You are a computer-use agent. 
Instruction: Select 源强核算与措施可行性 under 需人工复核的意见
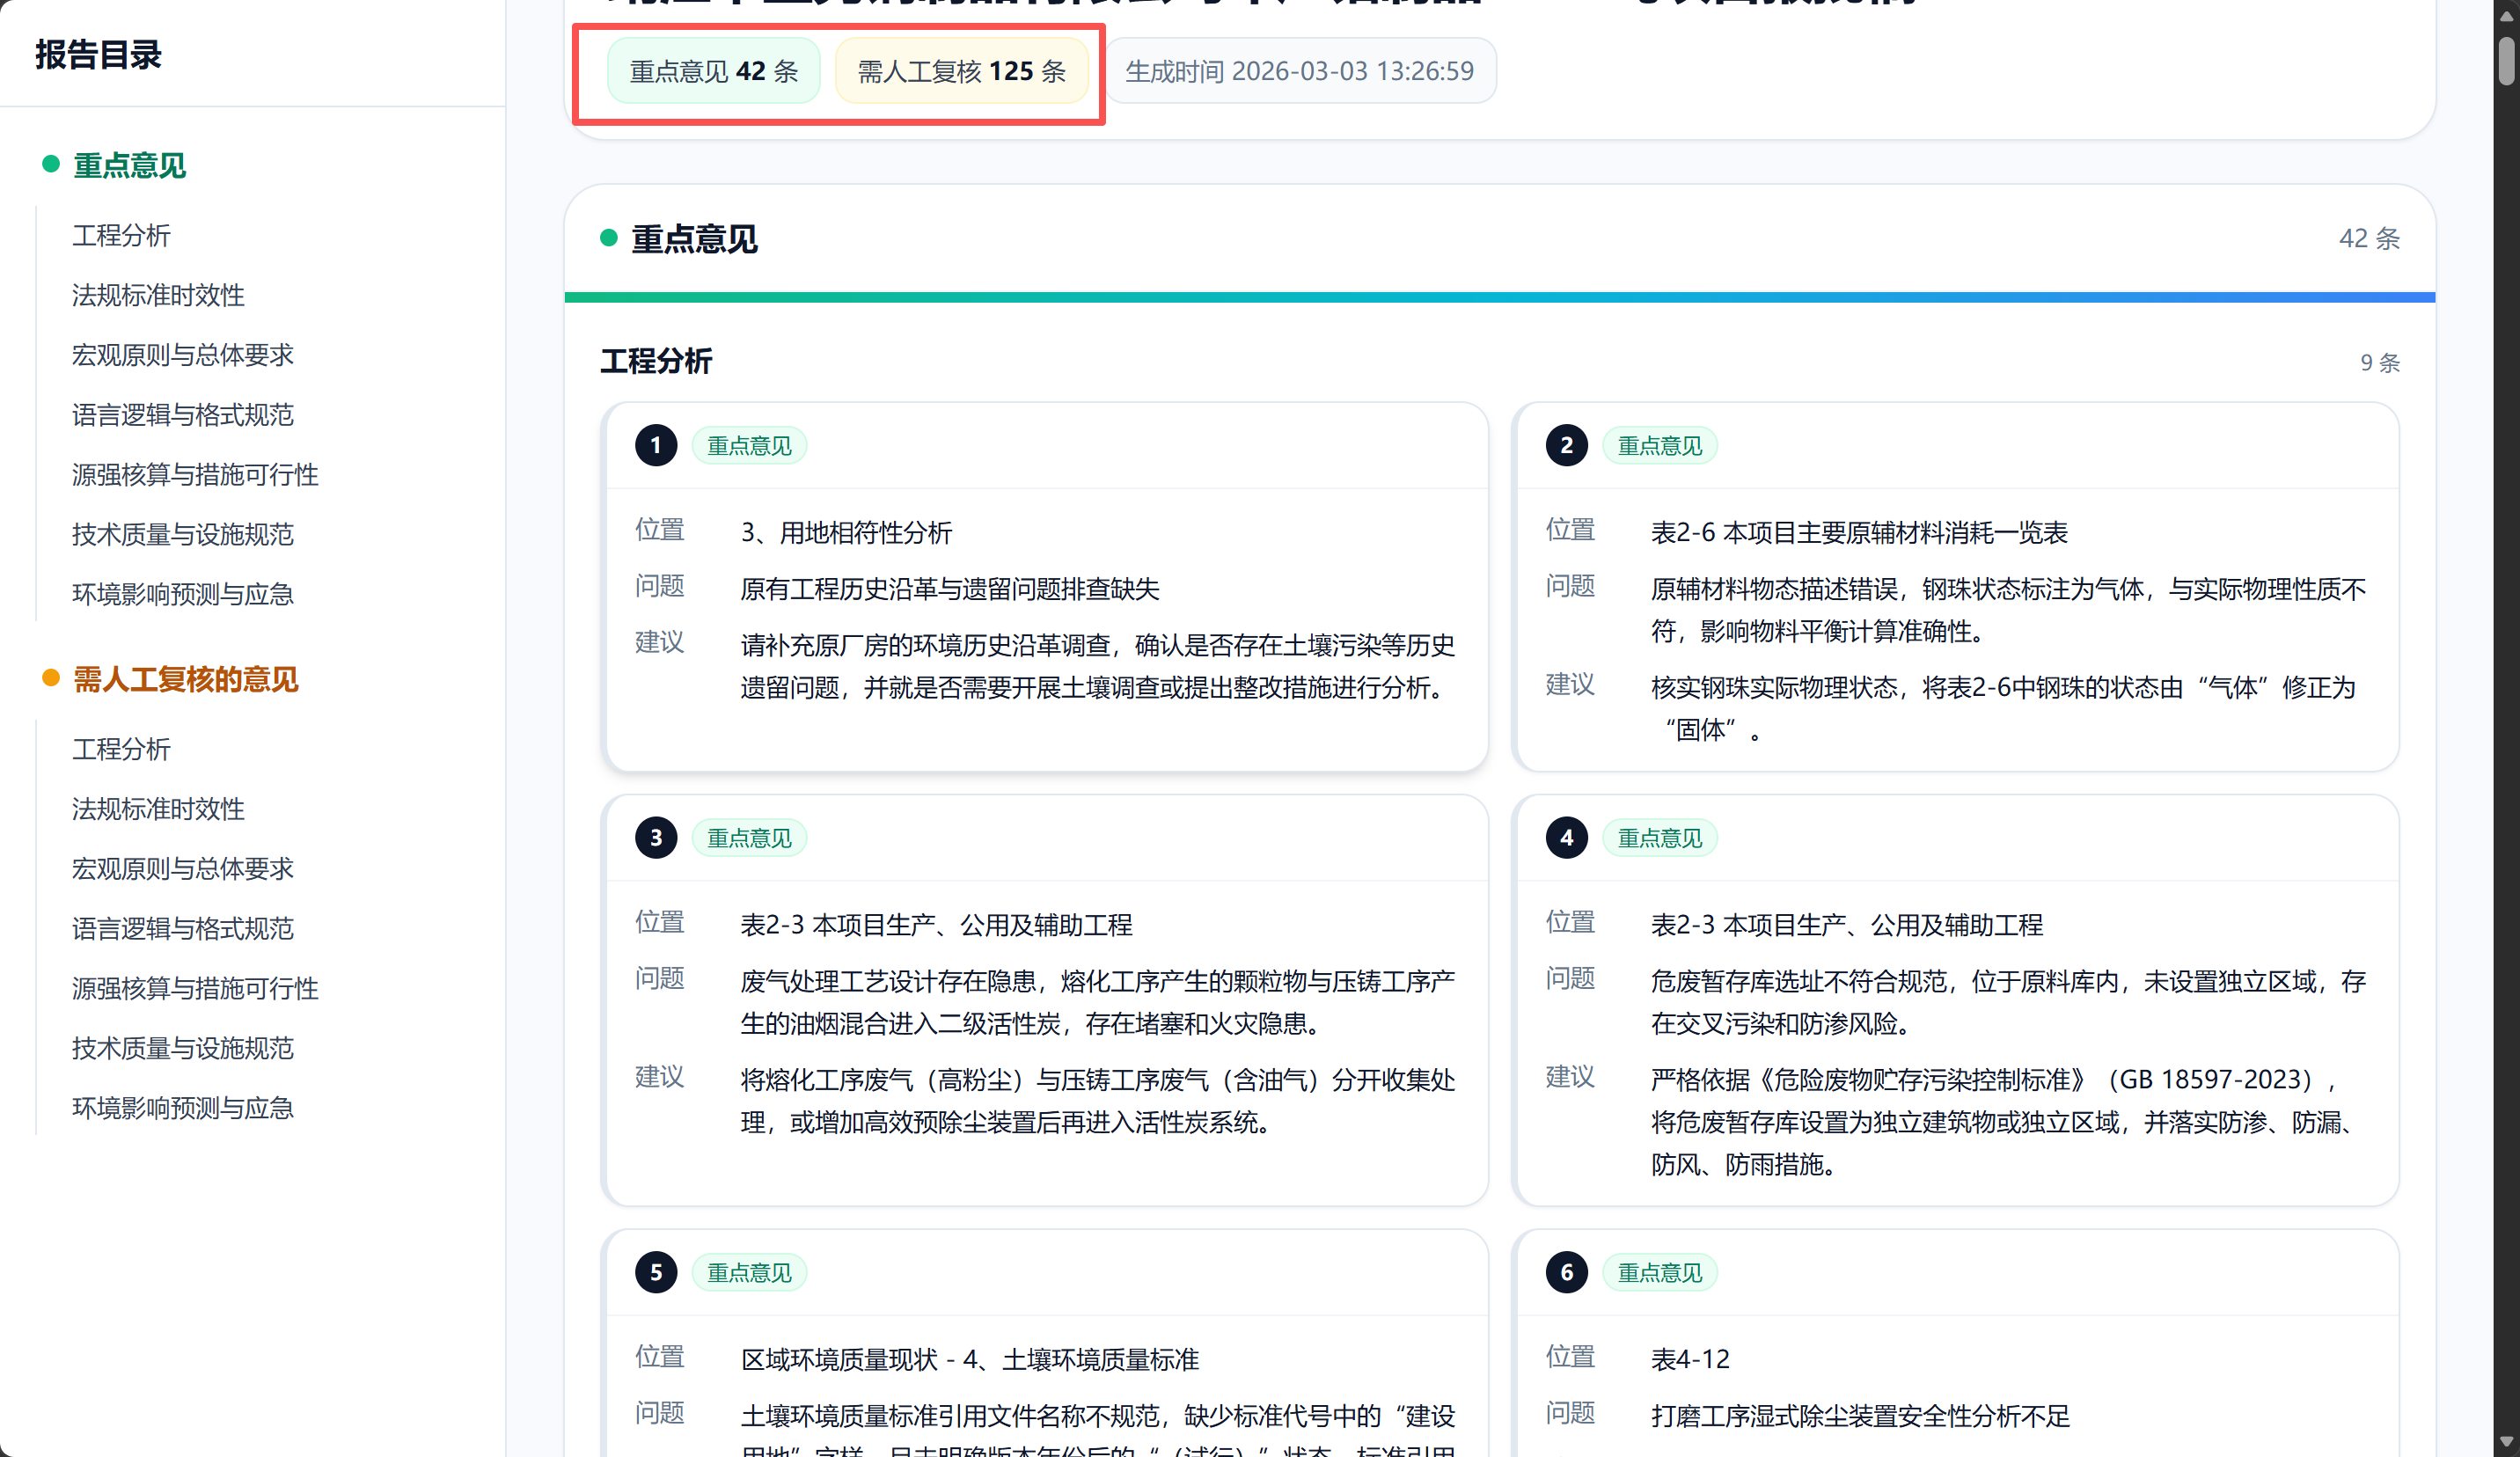tap(195, 988)
